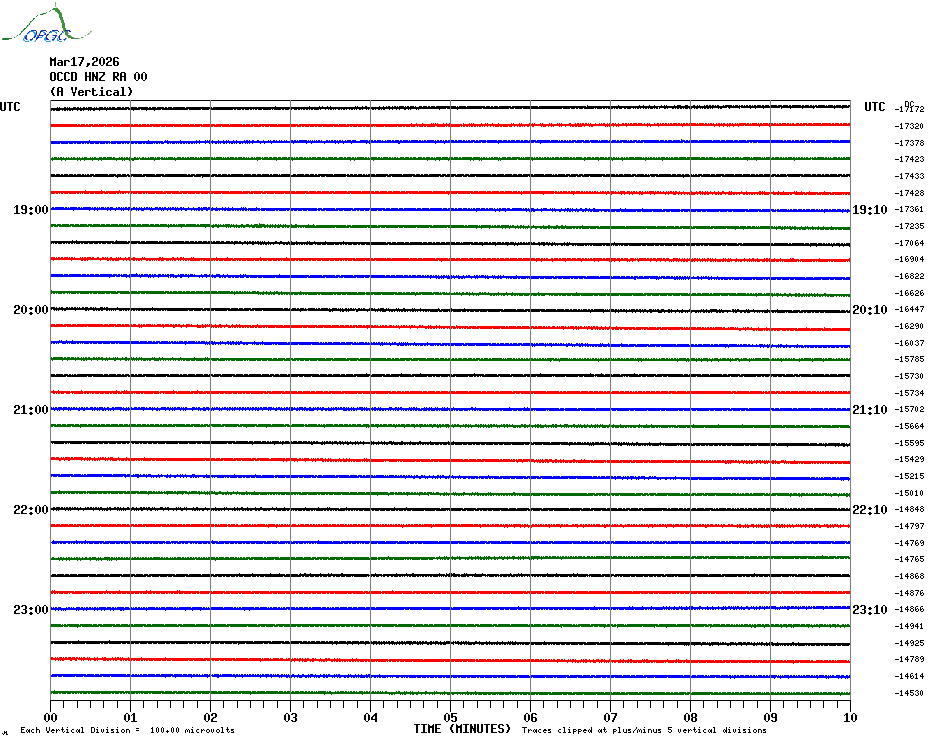Select the -16447 offset value beside 20:10
This screenshot has height=744, width=930.
point(910,310)
